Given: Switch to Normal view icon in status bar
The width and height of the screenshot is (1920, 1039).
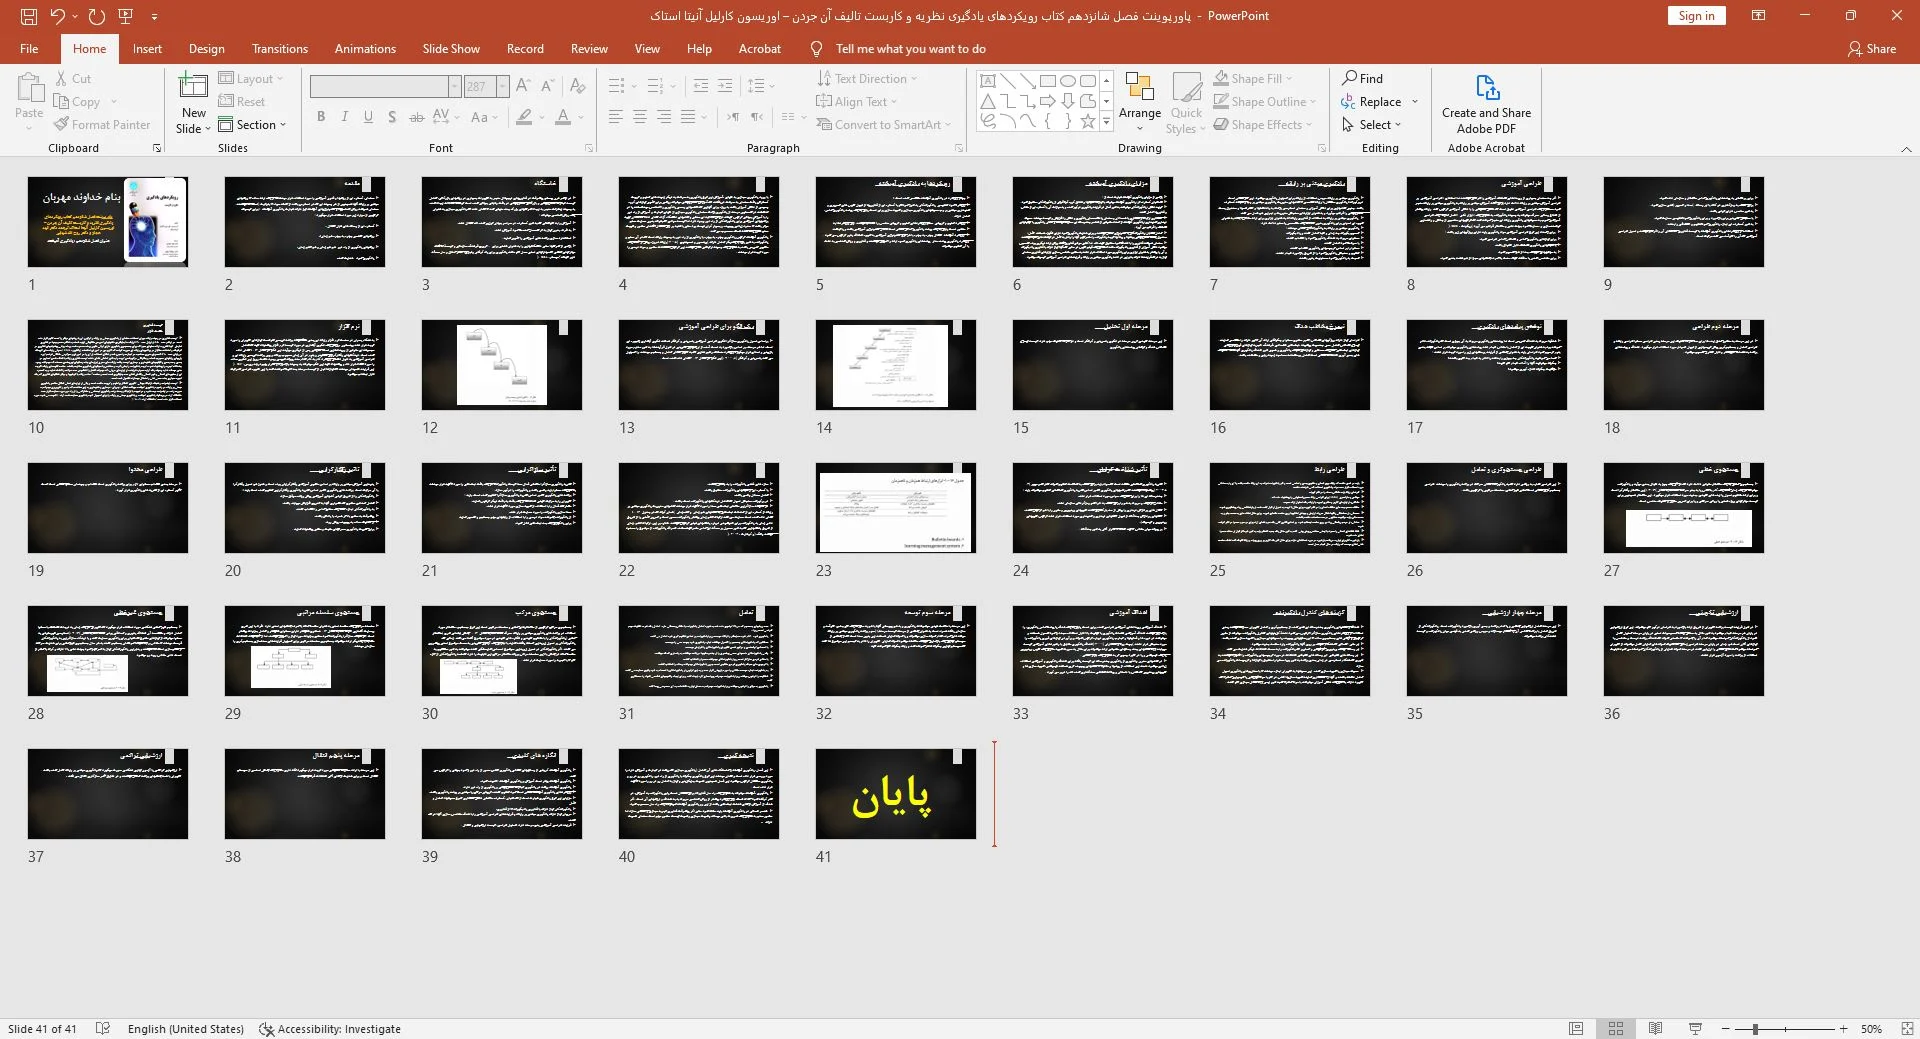Looking at the screenshot, I should 1576,1029.
